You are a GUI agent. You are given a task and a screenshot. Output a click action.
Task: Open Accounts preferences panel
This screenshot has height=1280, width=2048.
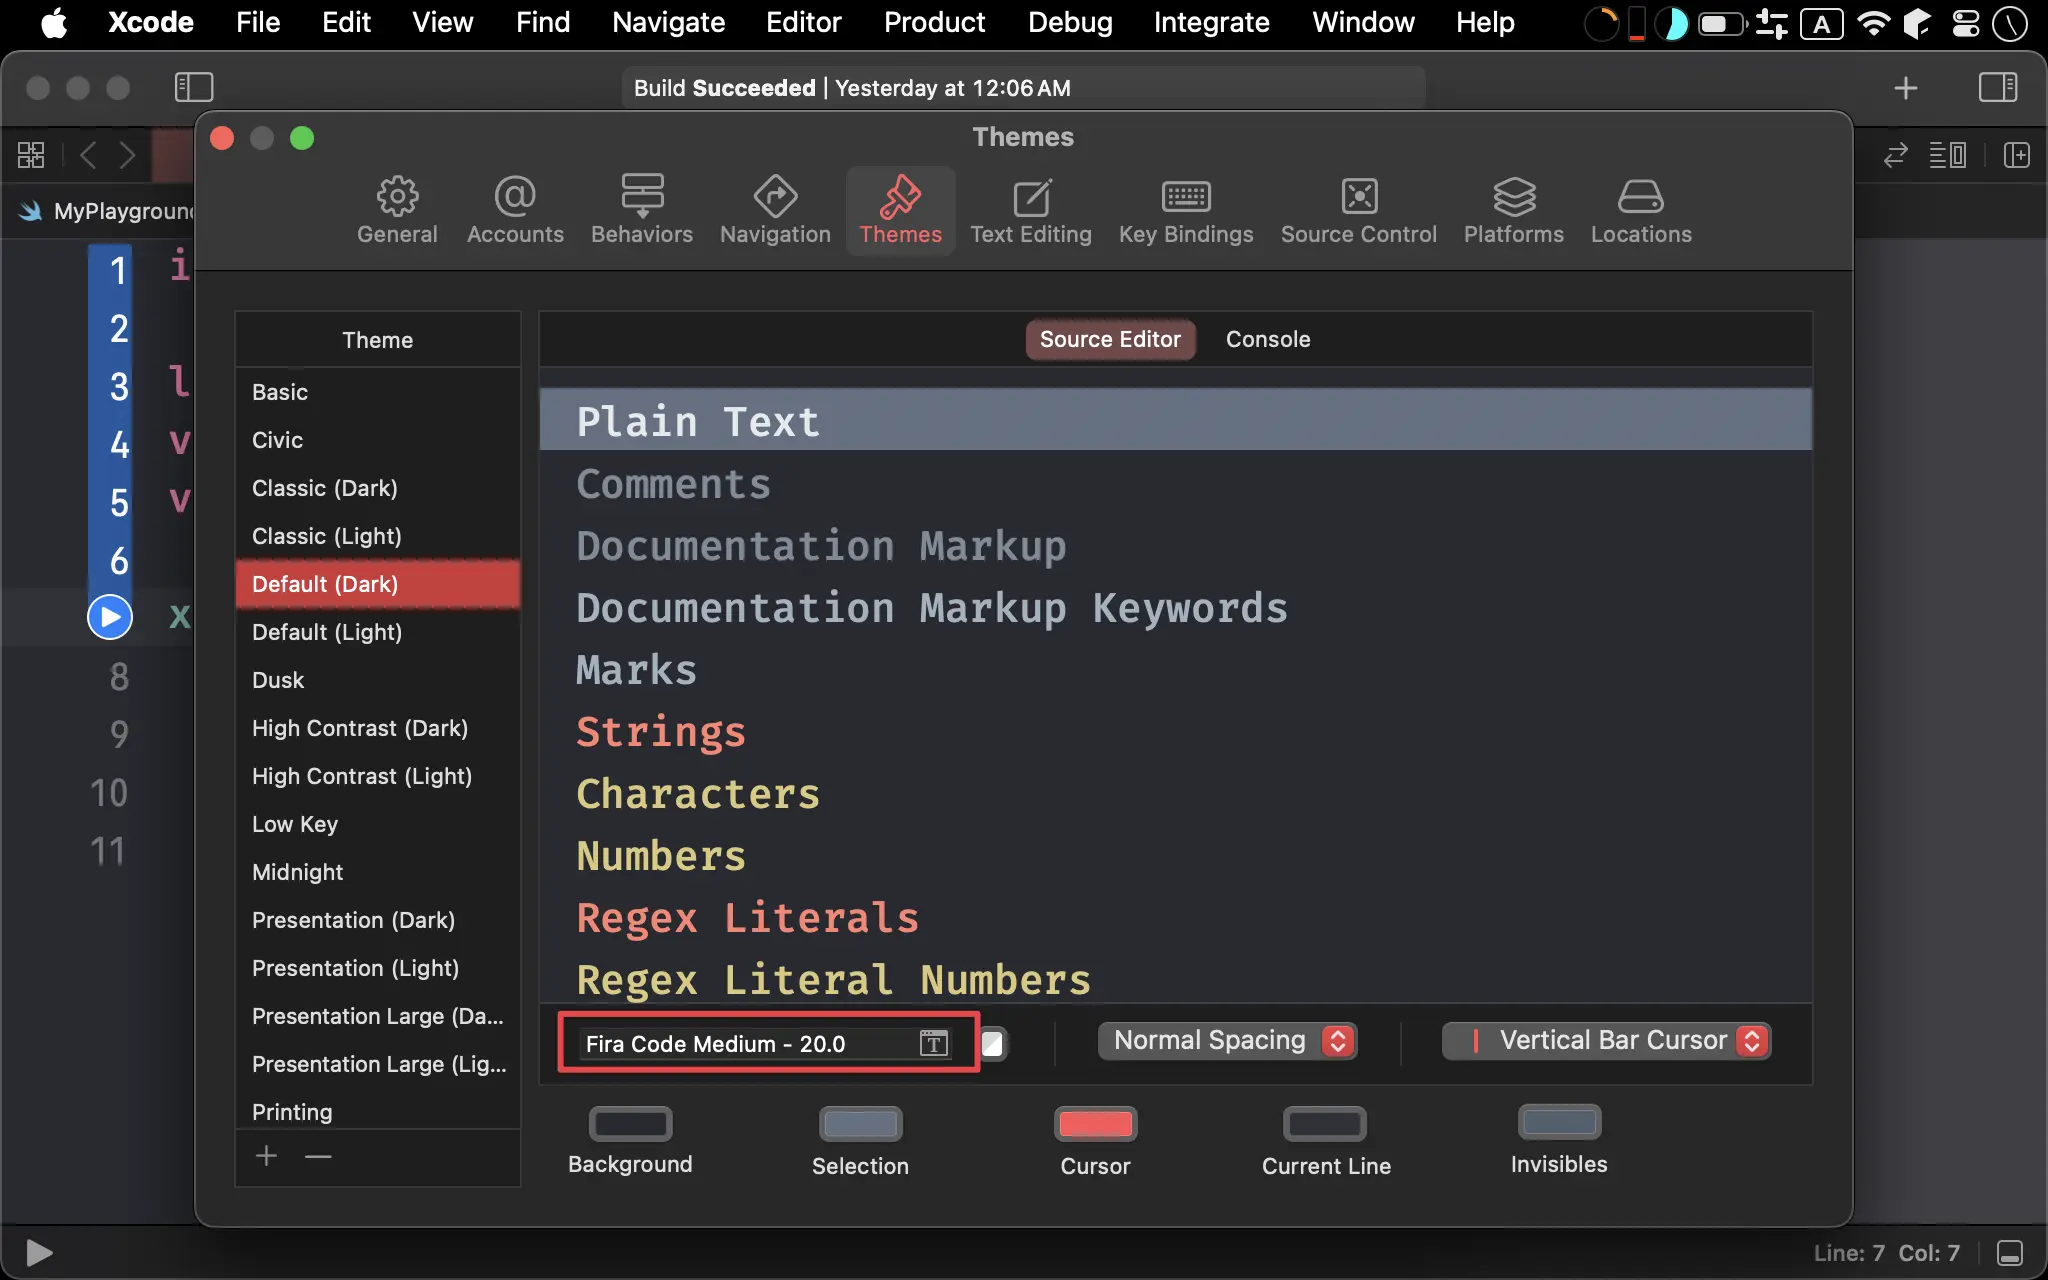click(515, 209)
